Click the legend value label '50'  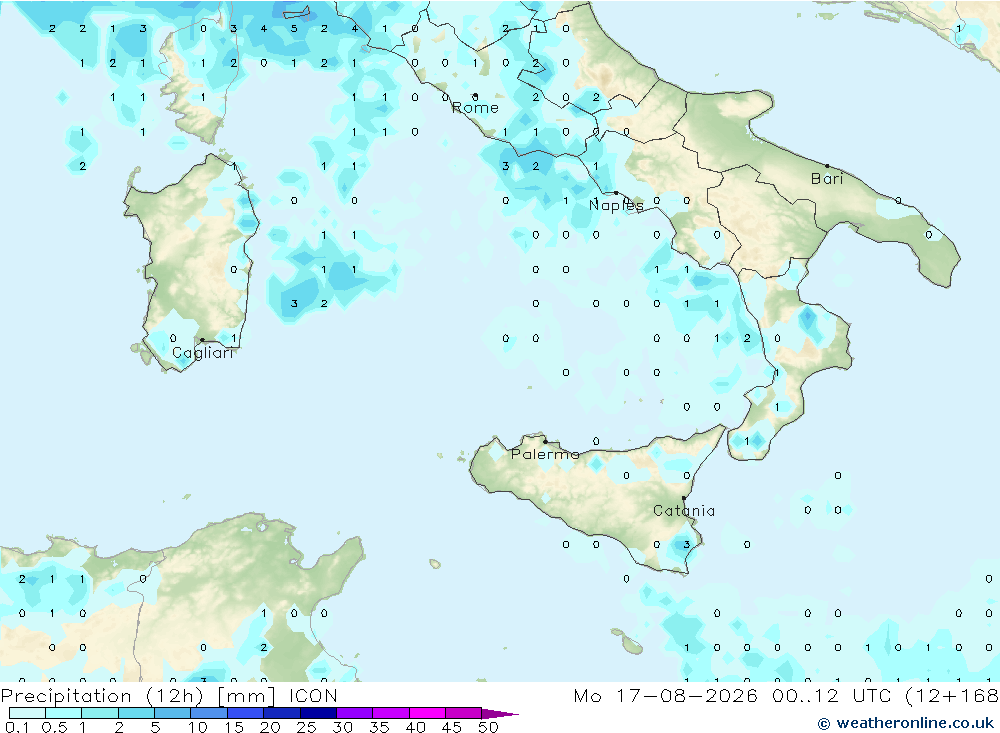(x=488, y=727)
